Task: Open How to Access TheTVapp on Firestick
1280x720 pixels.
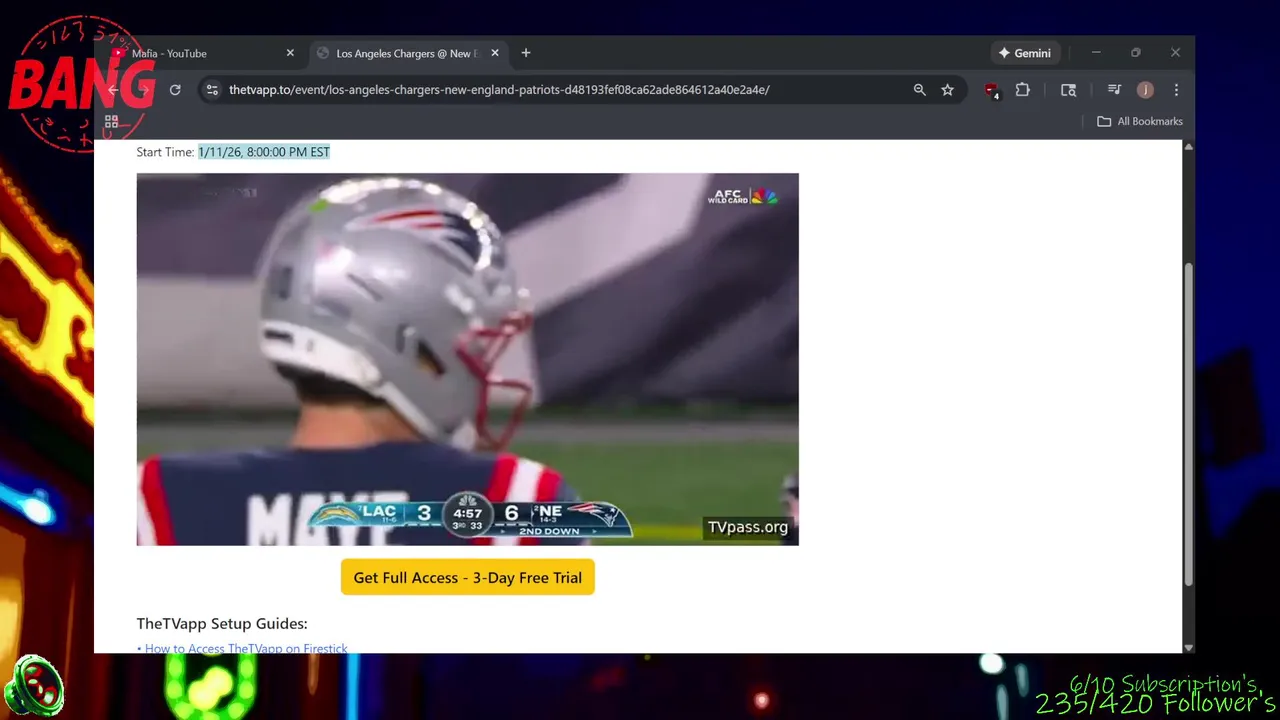Action: [x=246, y=648]
